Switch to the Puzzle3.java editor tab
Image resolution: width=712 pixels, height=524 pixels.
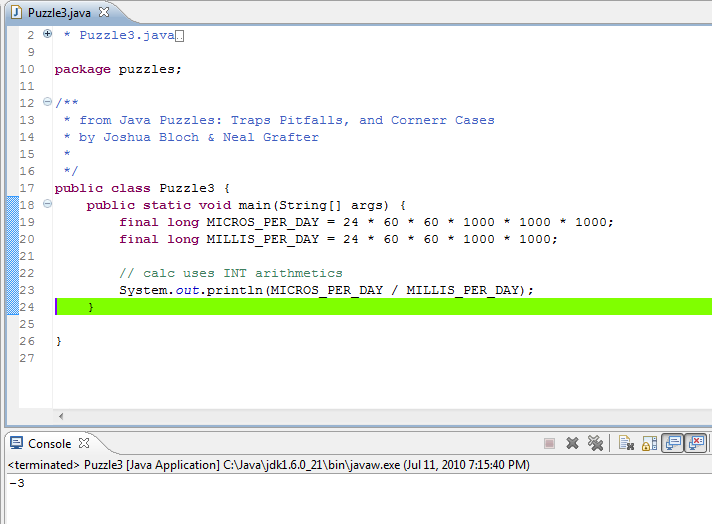pyautogui.click(x=59, y=13)
